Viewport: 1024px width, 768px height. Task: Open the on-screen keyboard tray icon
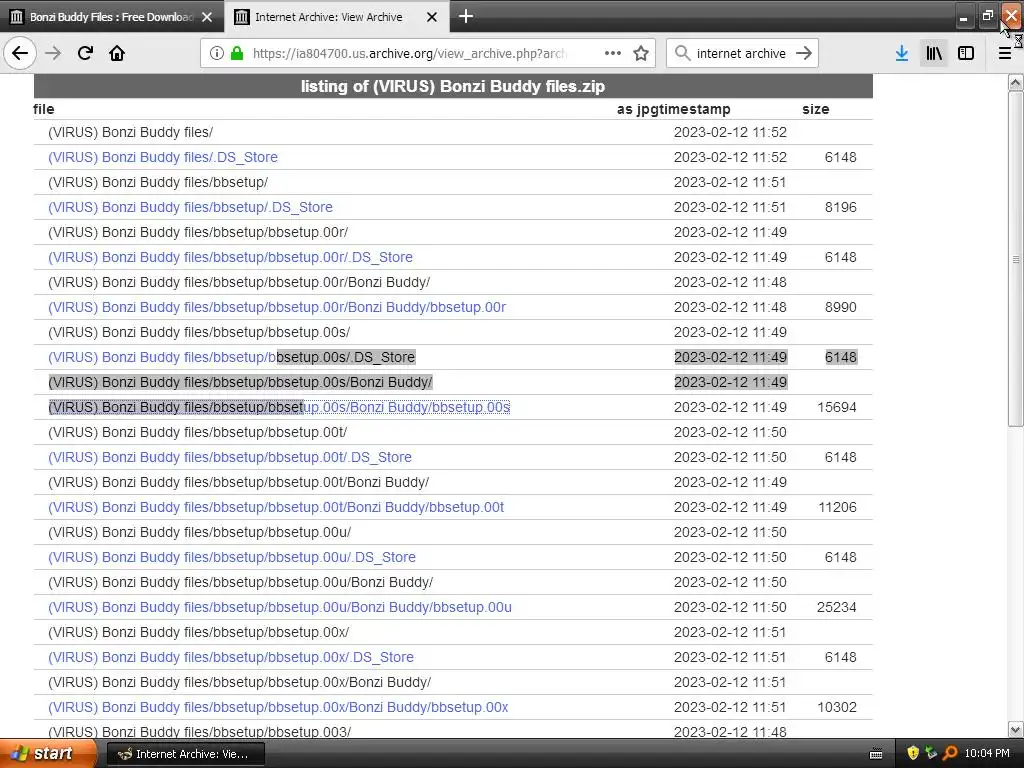[x=876, y=754]
